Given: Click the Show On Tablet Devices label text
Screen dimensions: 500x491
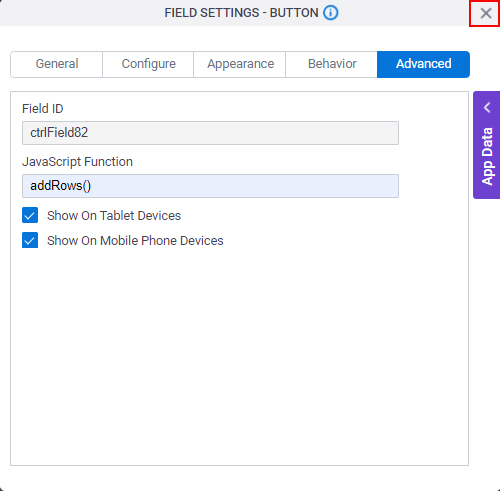Looking at the screenshot, I should [114, 216].
